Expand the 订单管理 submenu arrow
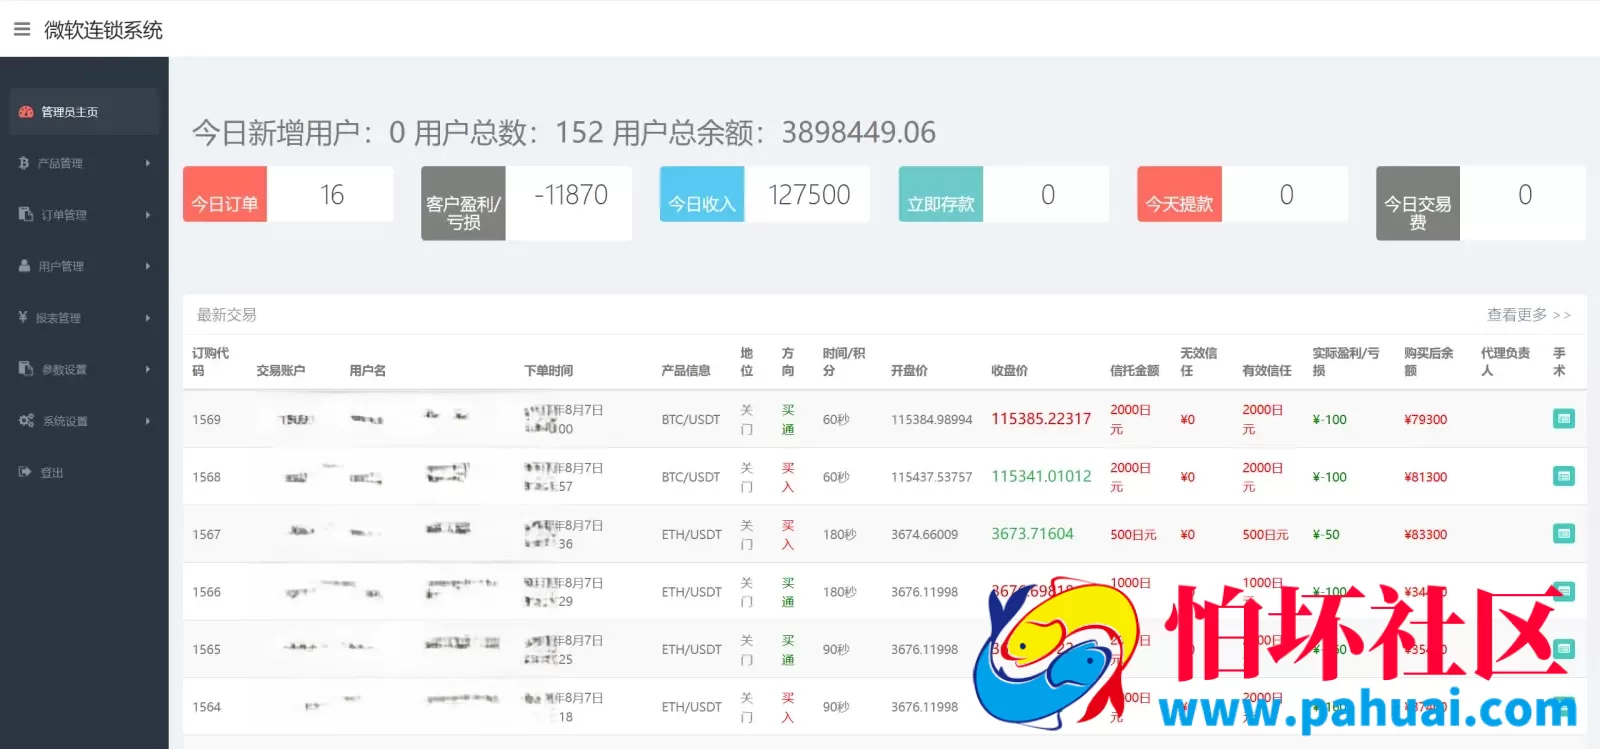 click(148, 214)
